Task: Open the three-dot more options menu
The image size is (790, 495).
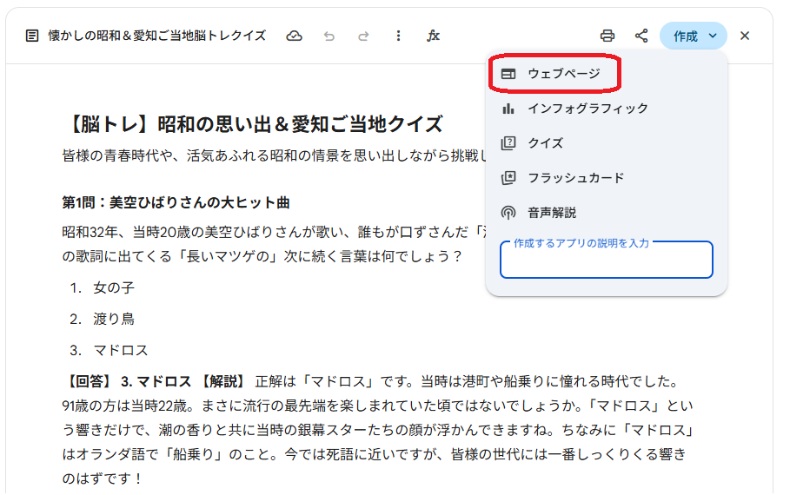Action: [398, 36]
